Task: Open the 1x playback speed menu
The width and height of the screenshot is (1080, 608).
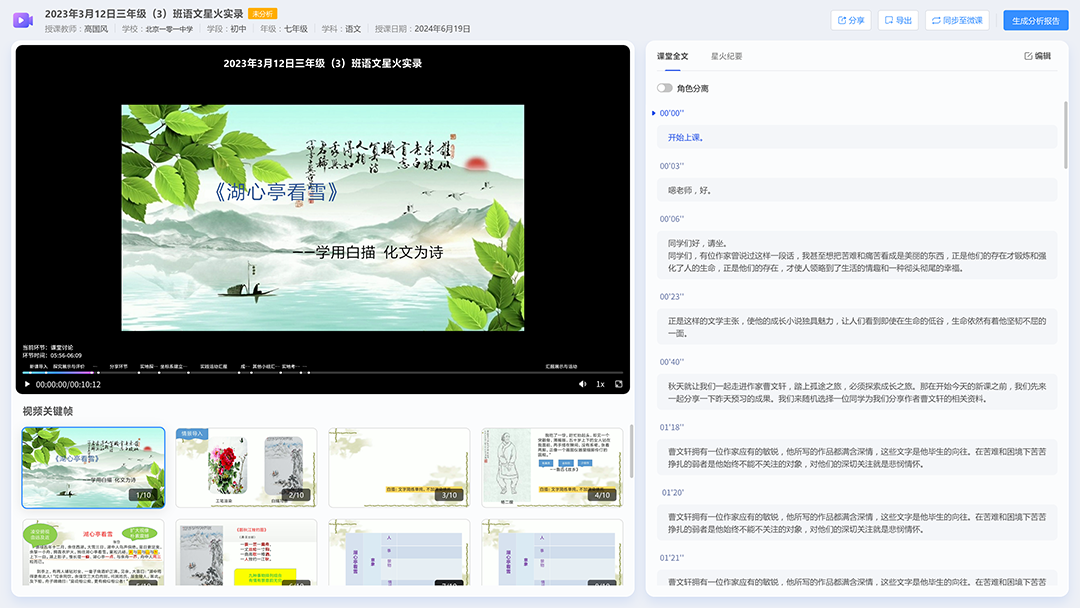Action: (600, 384)
